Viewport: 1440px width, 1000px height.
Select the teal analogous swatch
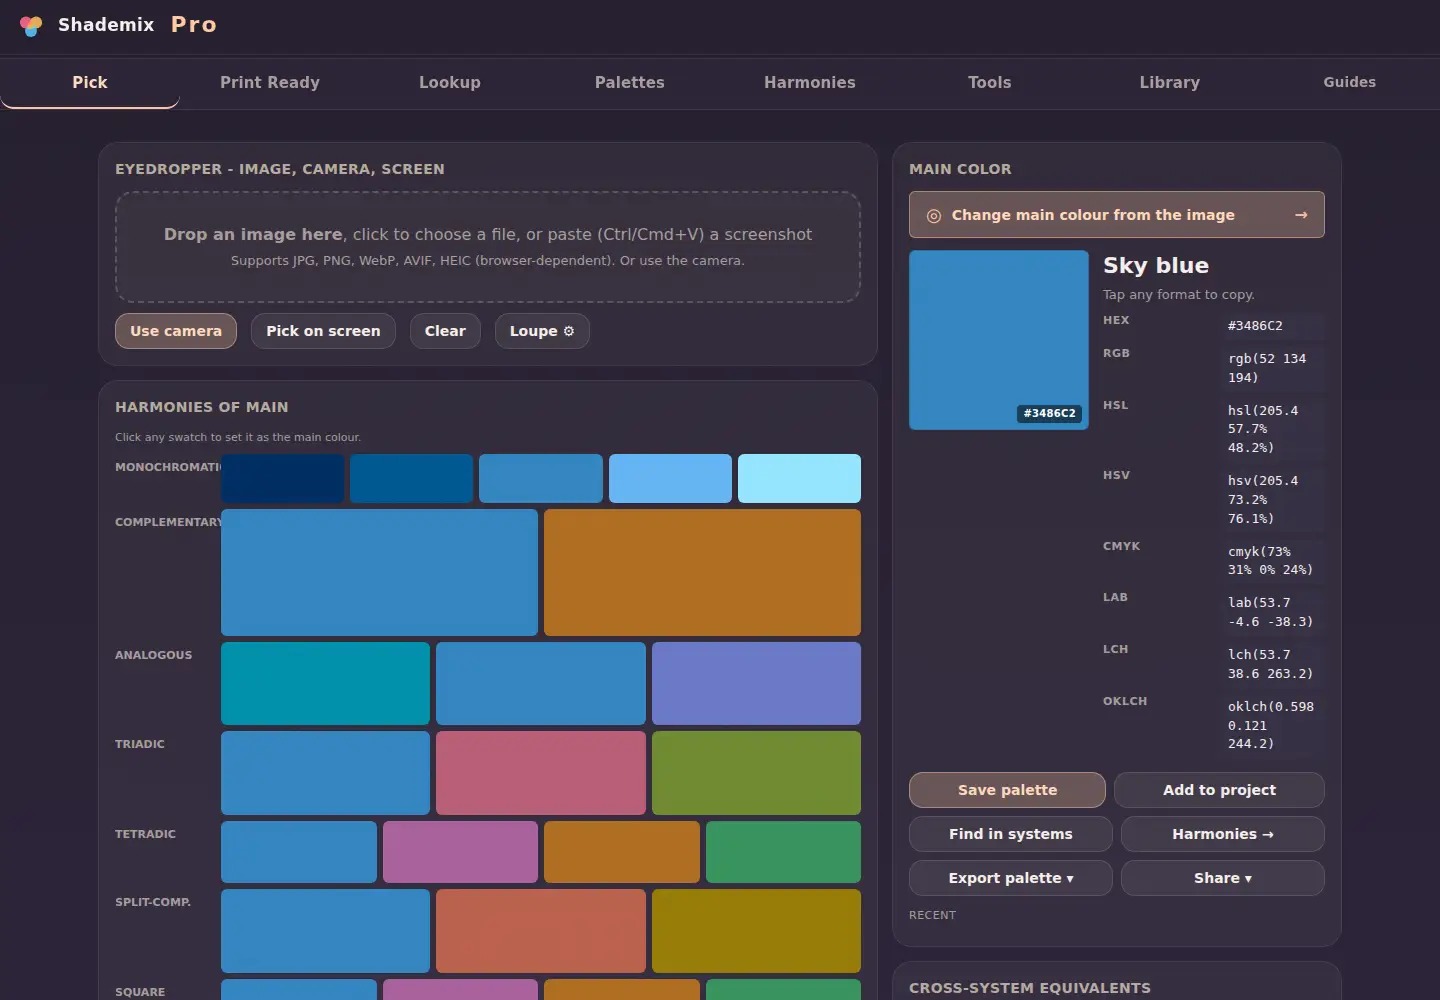coord(325,683)
